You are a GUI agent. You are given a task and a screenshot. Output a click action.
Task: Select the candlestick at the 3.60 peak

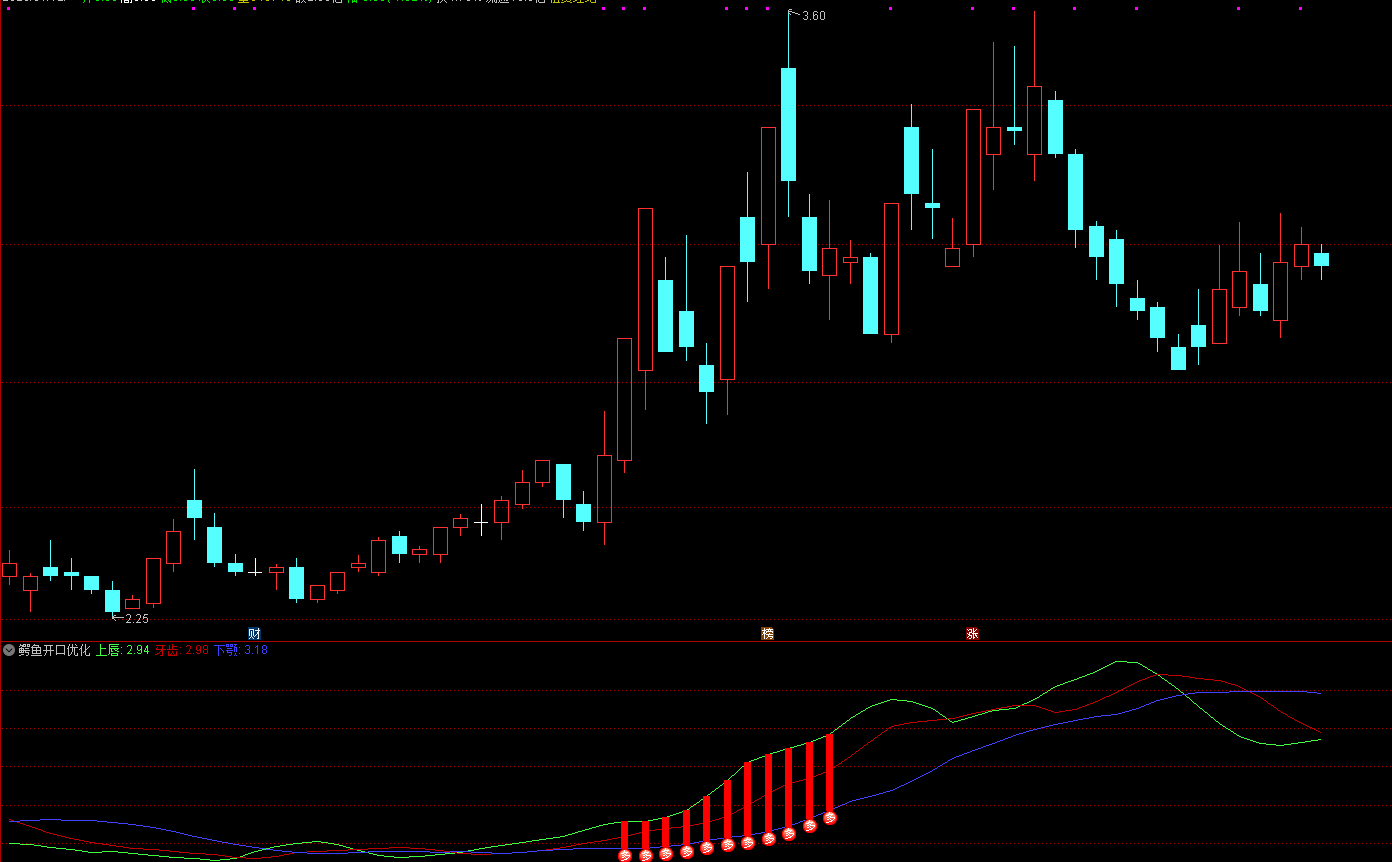tap(788, 124)
